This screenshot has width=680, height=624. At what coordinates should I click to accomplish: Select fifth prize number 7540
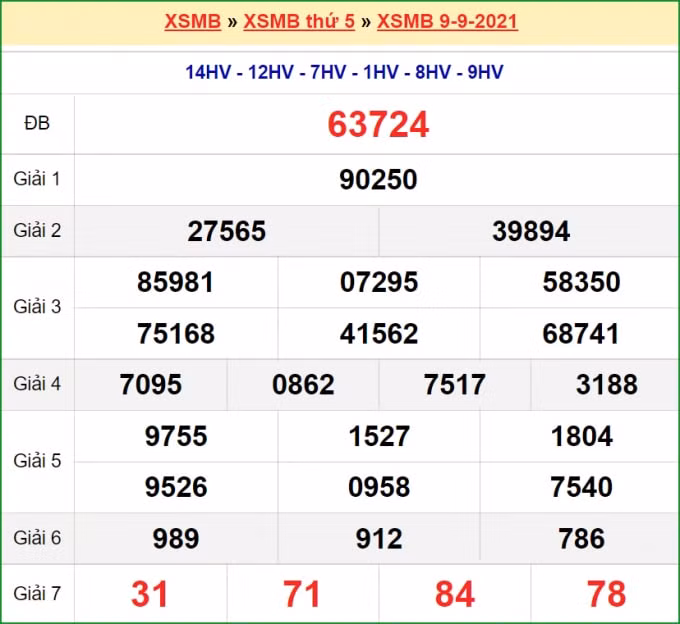(581, 487)
